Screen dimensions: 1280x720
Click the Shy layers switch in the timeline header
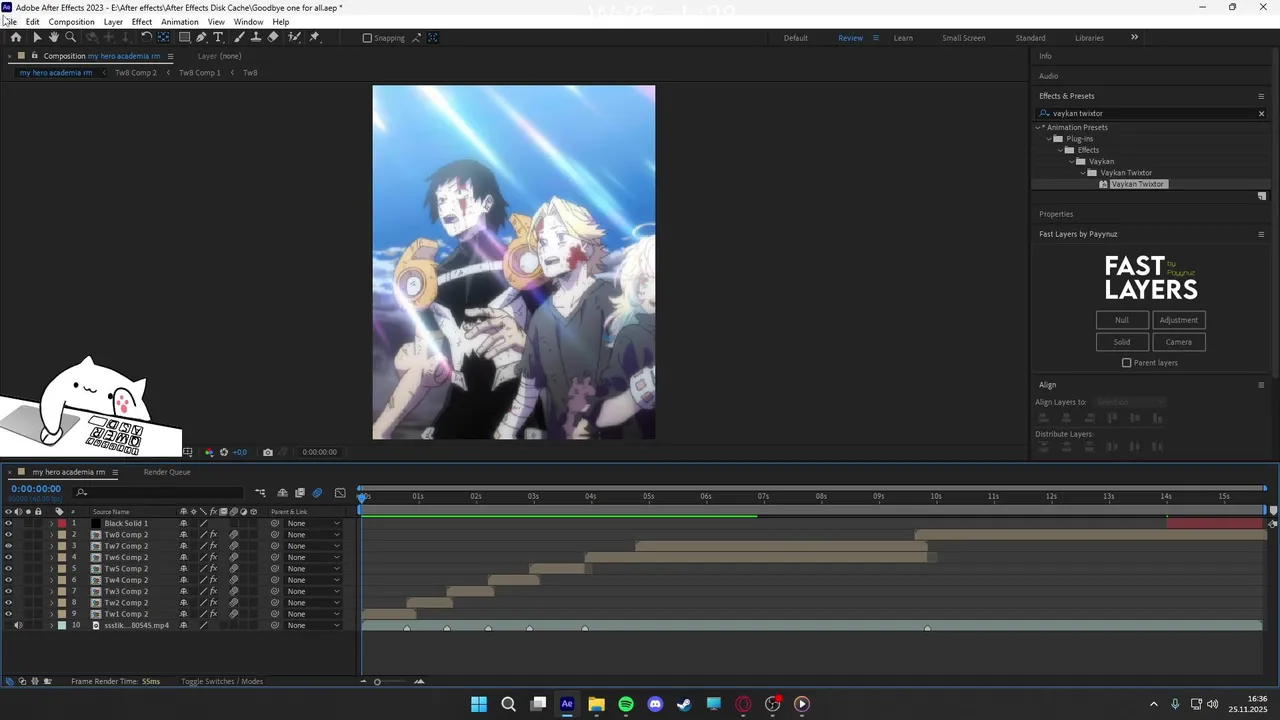pyautogui.click(x=283, y=492)
